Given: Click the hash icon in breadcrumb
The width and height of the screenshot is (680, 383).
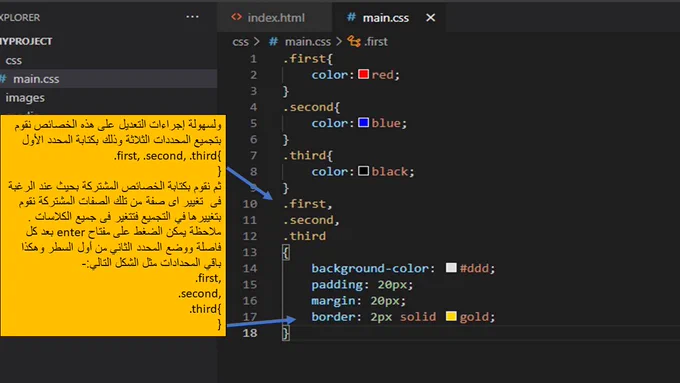Looking at the screenshot, I should click(x=273, y=42).
